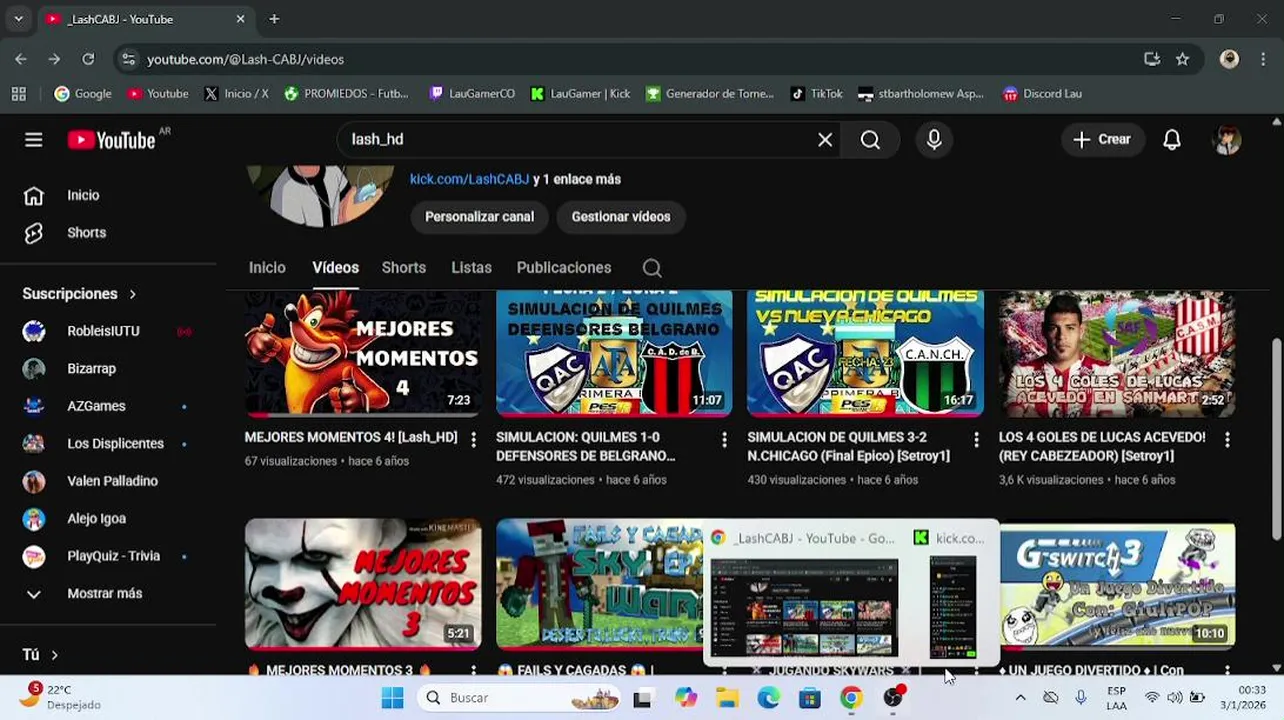Viewport: 1284px width, 720px height.
Task: Open options for Quilmes 1-0 Defensores video
Action: [724, 439]
